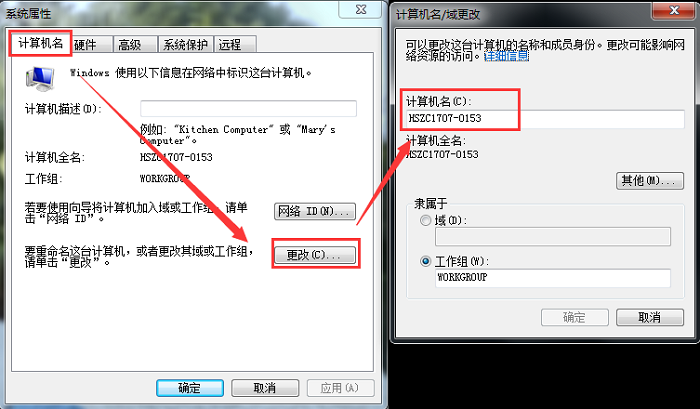Viewport: 700px width, 409px height.
Task: Click the computer monitor icon
Action: click(x=40, y=79)
